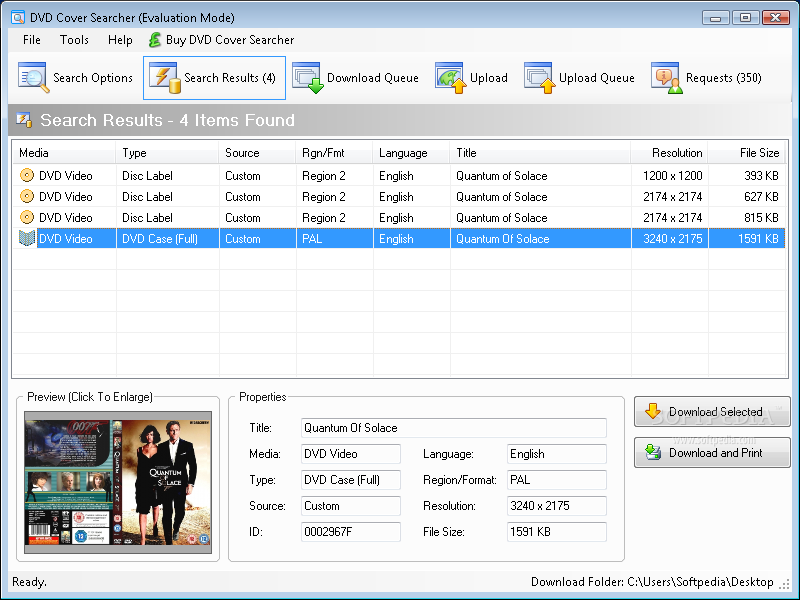Click the Download Selected arrow icon

coord(653,411)
